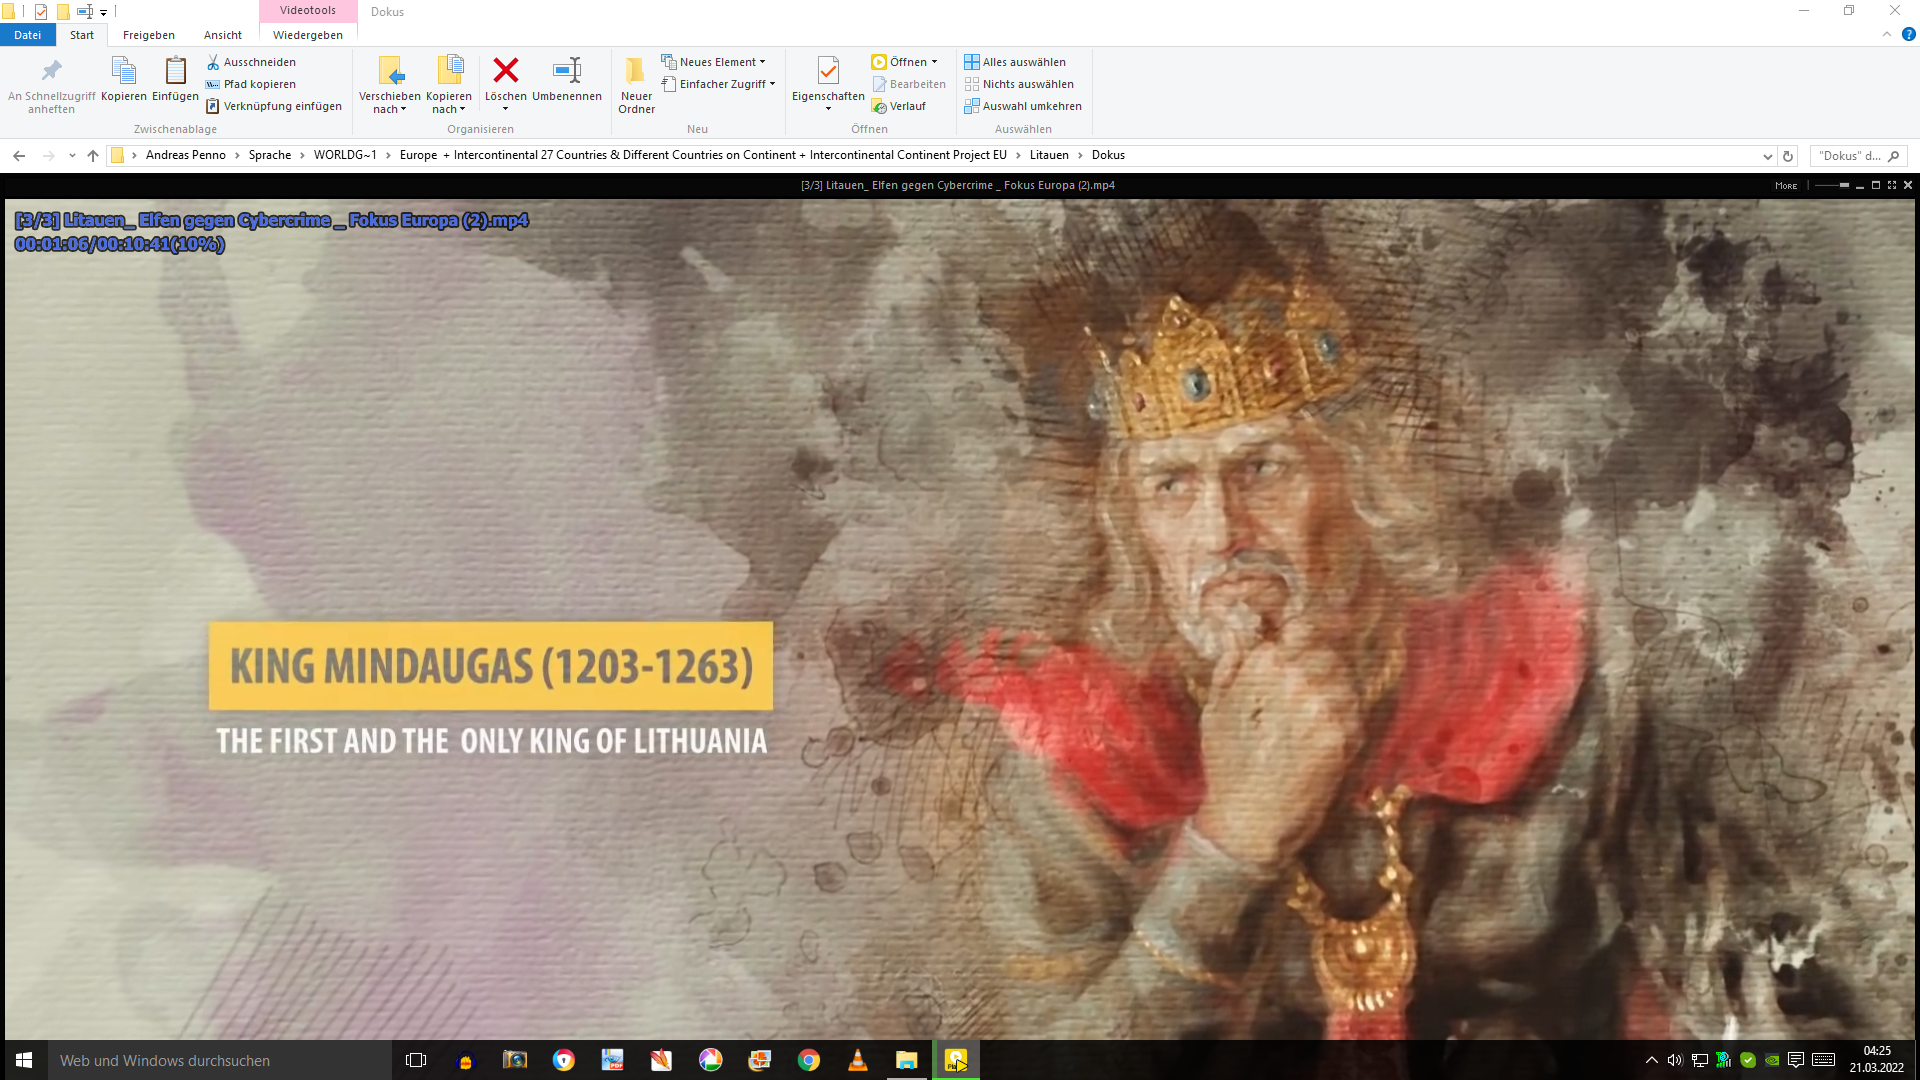Click the red Löschen delete icon
This screenshot has width=1920, height=1080.
tap(506, 70)
